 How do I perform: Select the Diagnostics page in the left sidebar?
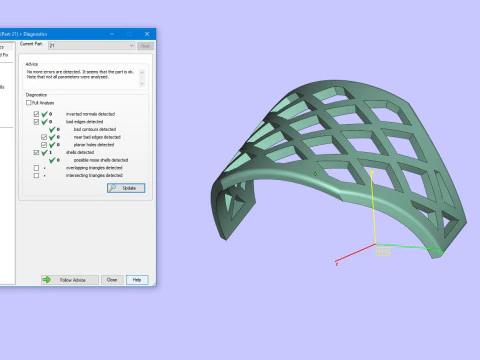2,47
